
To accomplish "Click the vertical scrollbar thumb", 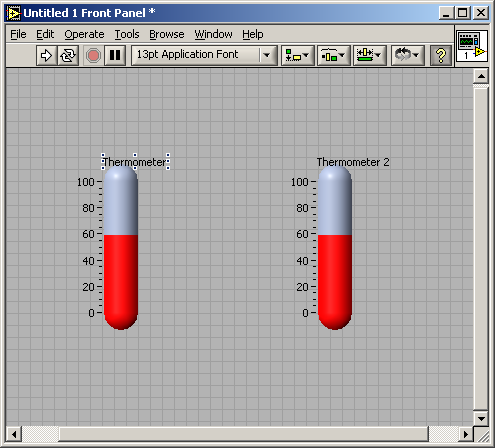I will [x=481, y=249].
